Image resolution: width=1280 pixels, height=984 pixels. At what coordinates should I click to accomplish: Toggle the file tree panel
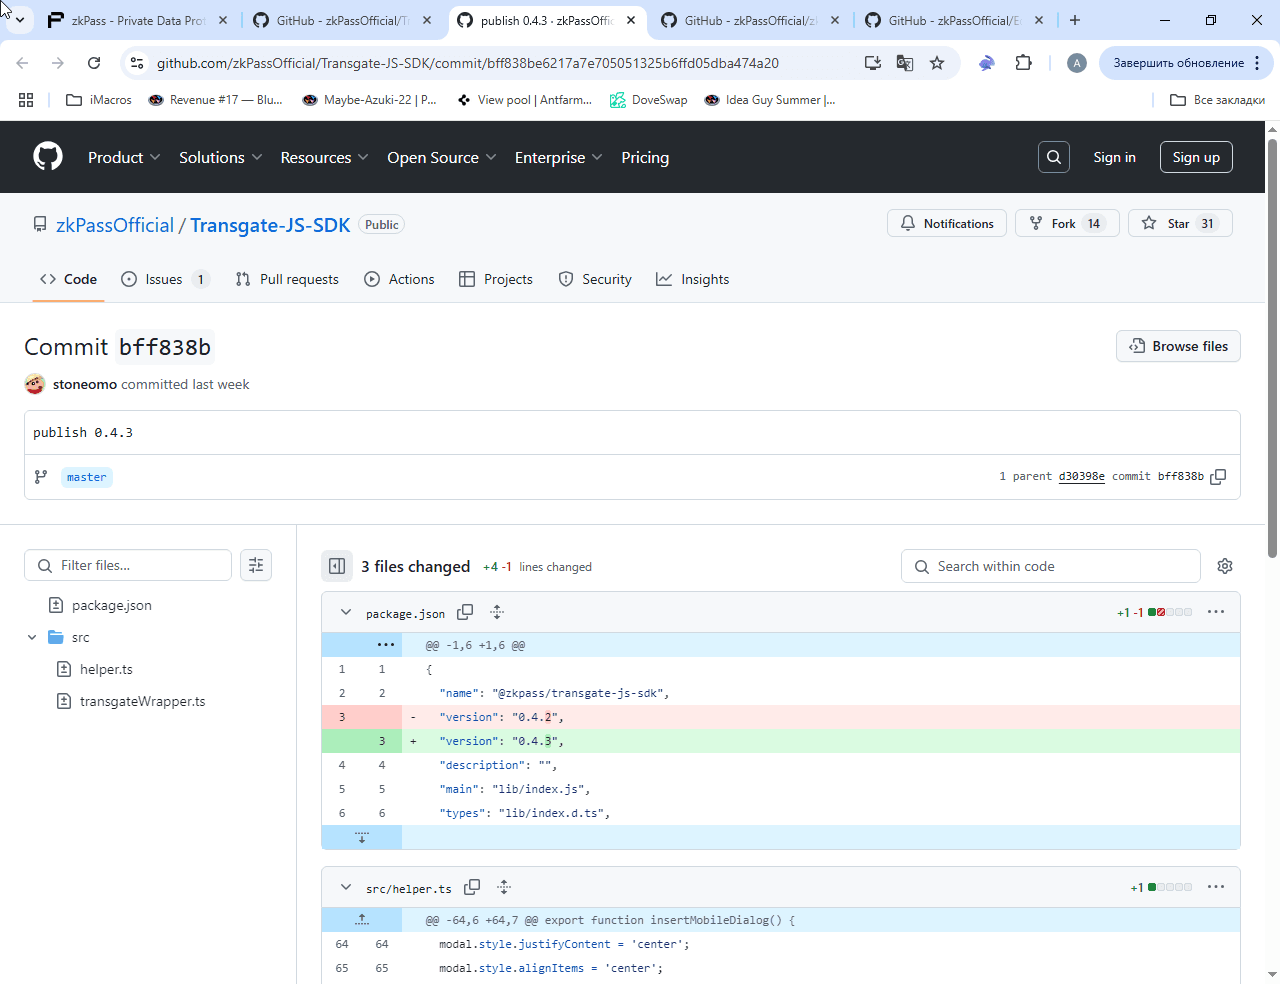[337, 566]
